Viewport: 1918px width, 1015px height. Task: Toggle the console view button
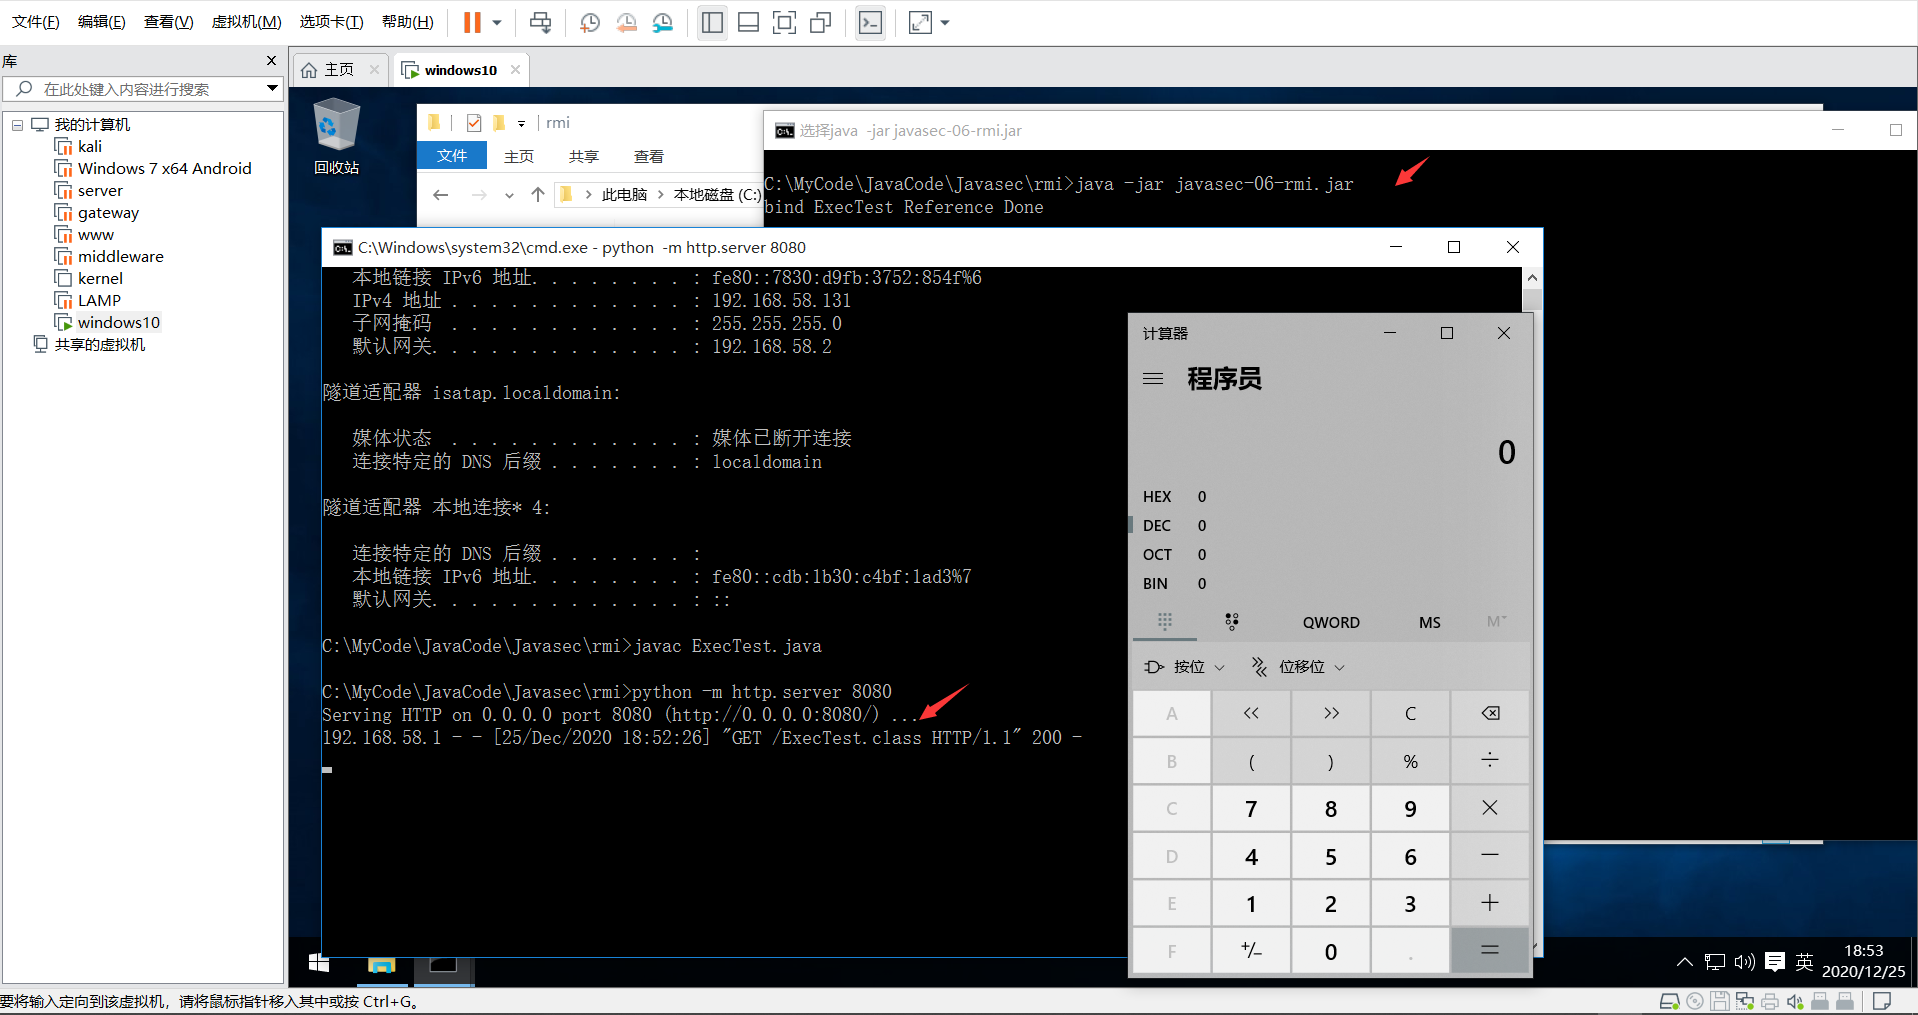(871, 22)
